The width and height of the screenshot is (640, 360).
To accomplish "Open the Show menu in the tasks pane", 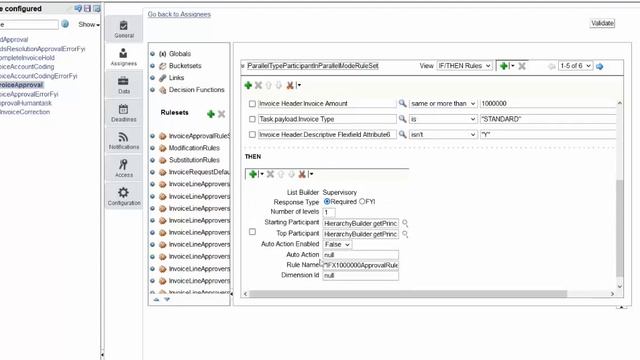I will (x=89, y=24).
